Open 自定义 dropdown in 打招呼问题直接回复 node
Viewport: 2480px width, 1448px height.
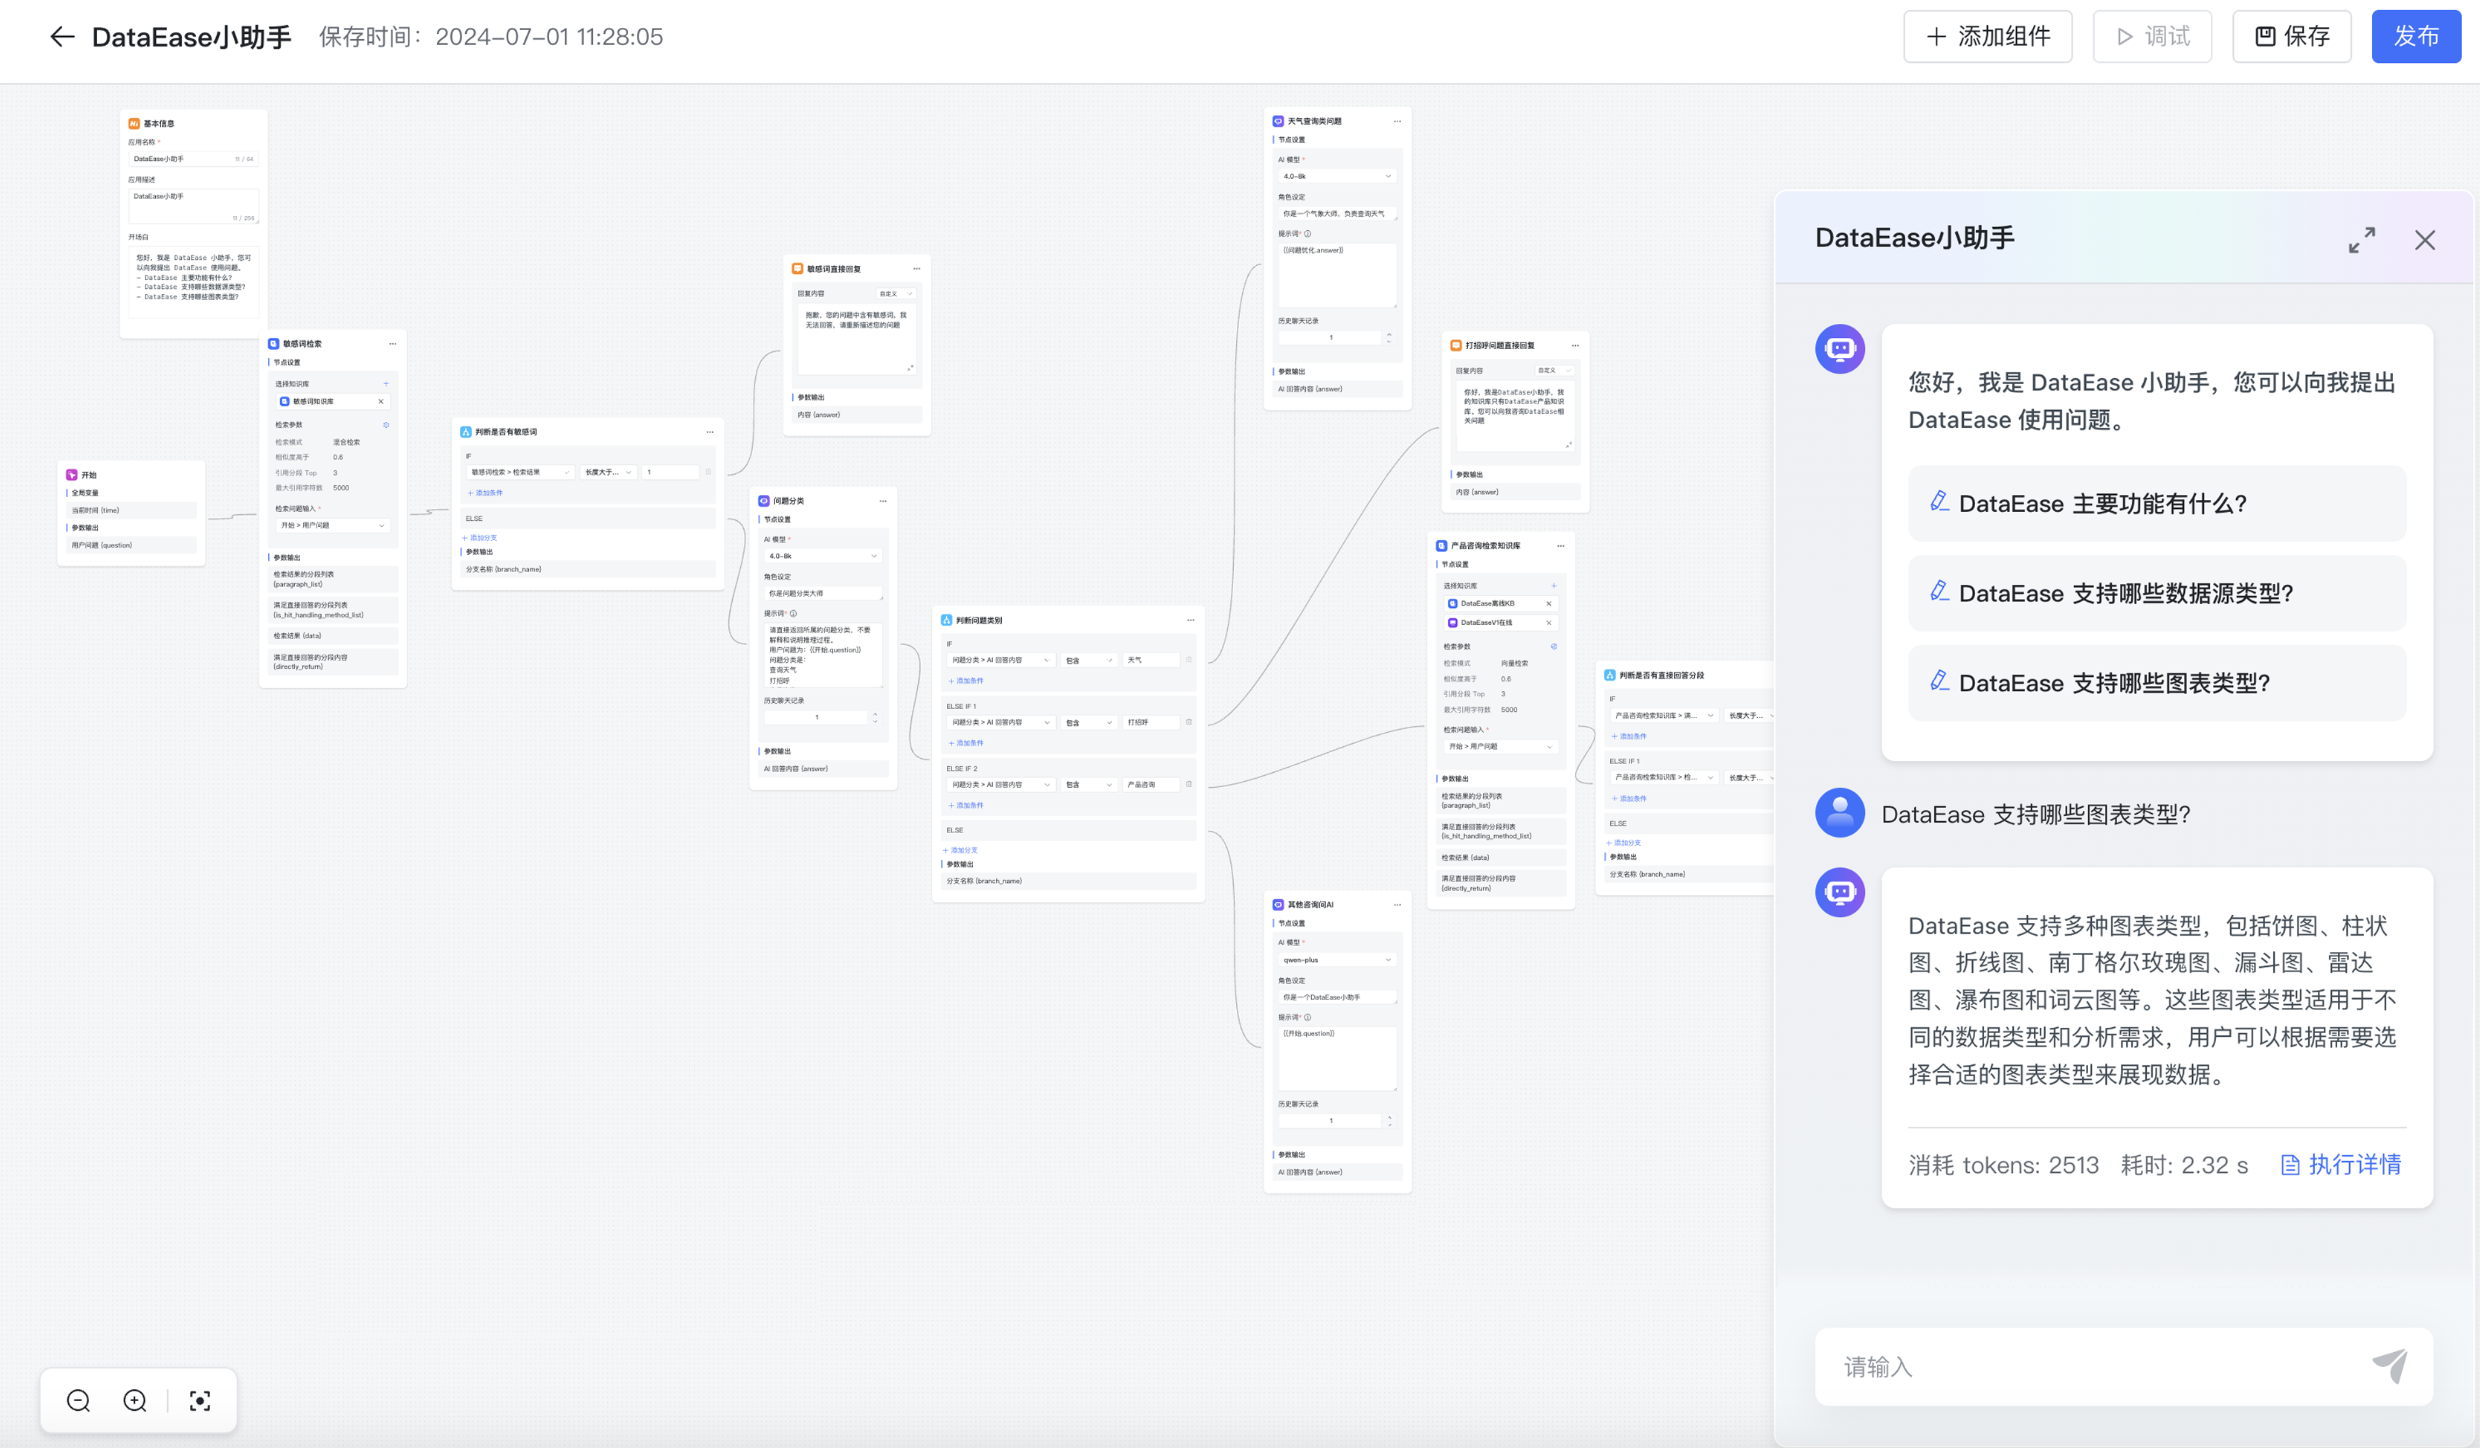coord(1553,370)
